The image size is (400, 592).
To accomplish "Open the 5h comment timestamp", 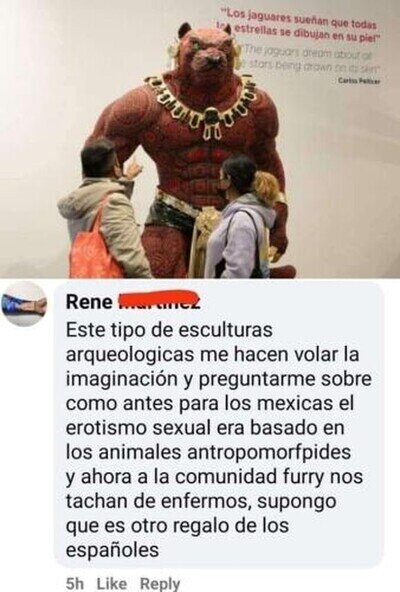I will (x=74, y=584).
